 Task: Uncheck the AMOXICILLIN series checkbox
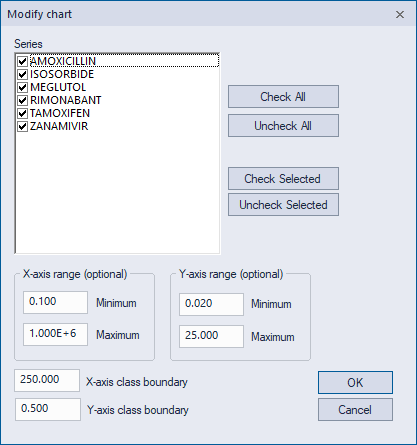(x=22, y=61)
